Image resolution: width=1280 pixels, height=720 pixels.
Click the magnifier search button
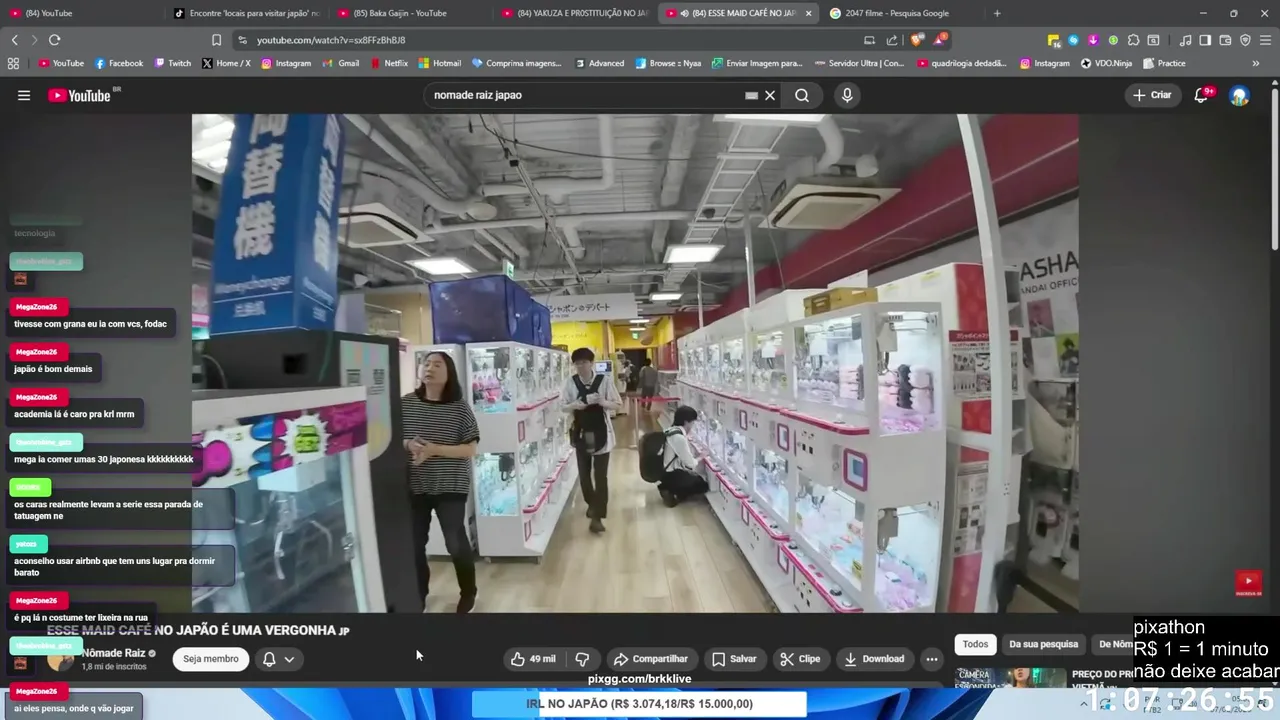coord(802,95)
